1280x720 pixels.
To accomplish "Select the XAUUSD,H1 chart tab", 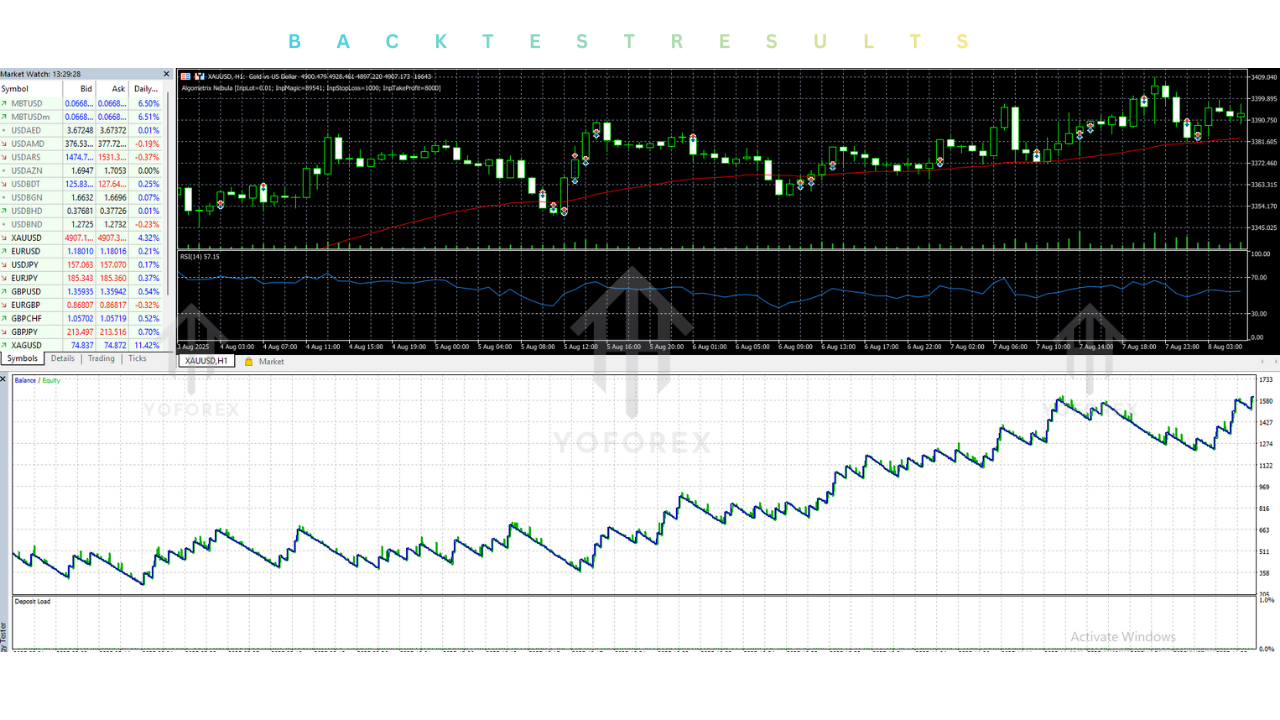I will [206, 361].
